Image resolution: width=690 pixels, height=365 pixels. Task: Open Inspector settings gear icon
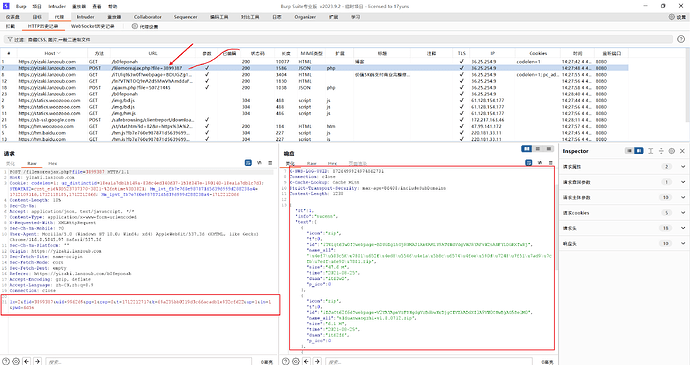point(672,151)
